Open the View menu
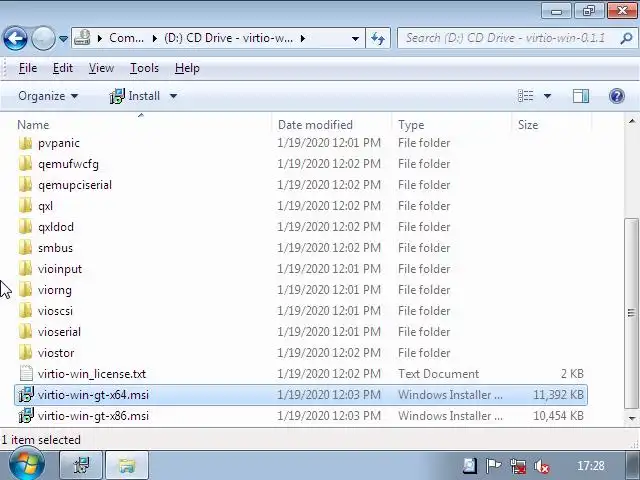This screenshot has width=640, height=480. tap(101, 68)
